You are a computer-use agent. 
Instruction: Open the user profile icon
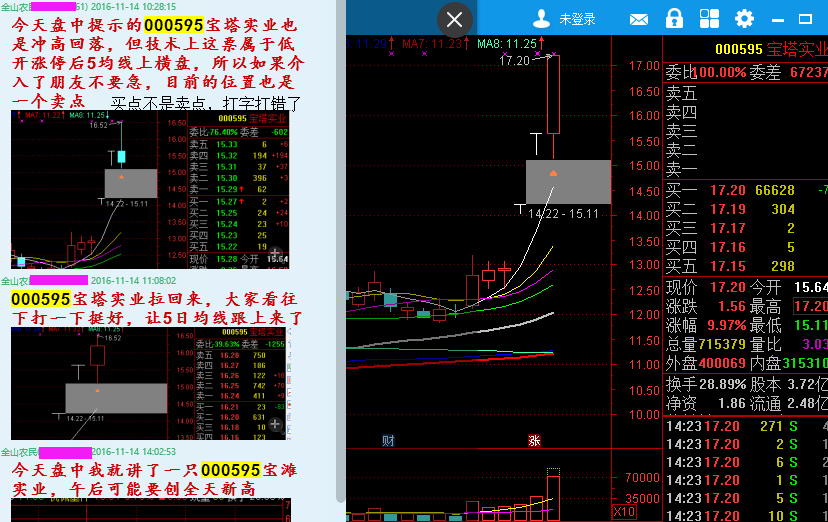[541, 20]
